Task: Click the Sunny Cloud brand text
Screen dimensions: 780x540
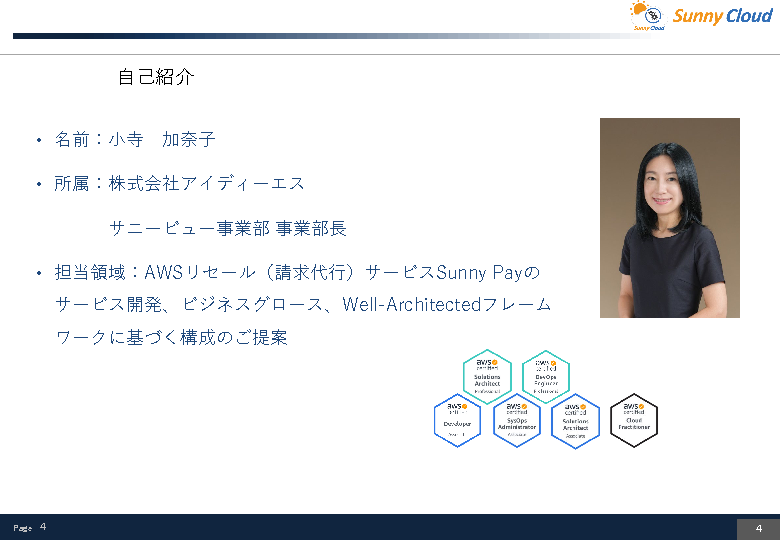Action: coord(723,16)
